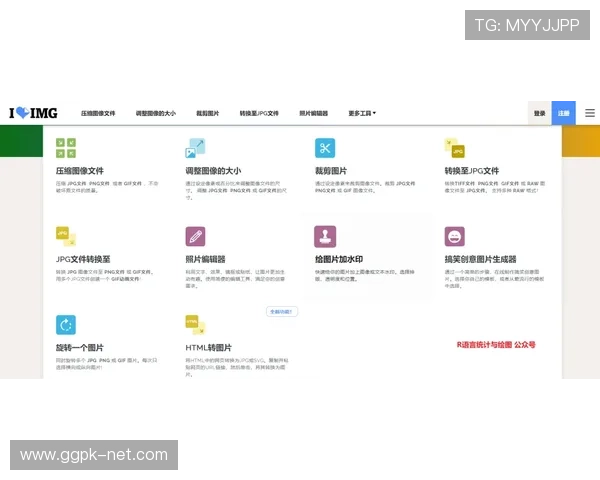Select 裁剪图片 in the top navigation
Screen dimensions: 600x480
pos(208,113)
